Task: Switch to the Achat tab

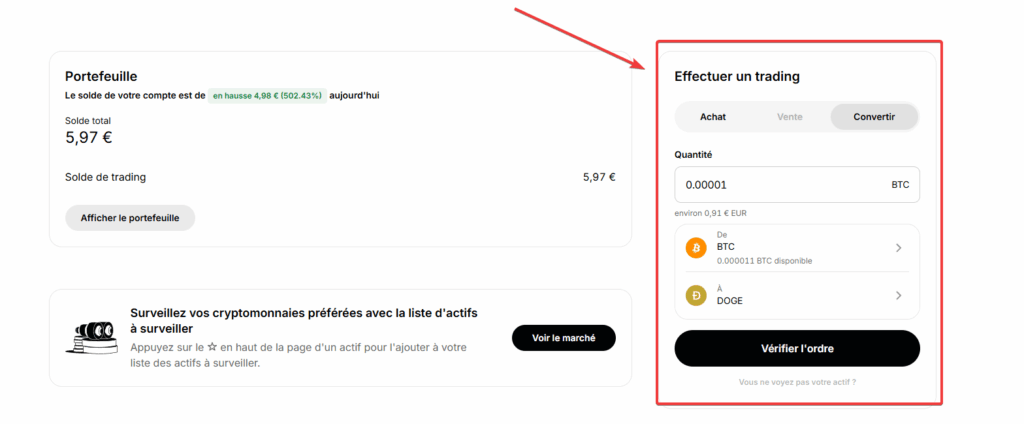Action: (x=712, y=117)
